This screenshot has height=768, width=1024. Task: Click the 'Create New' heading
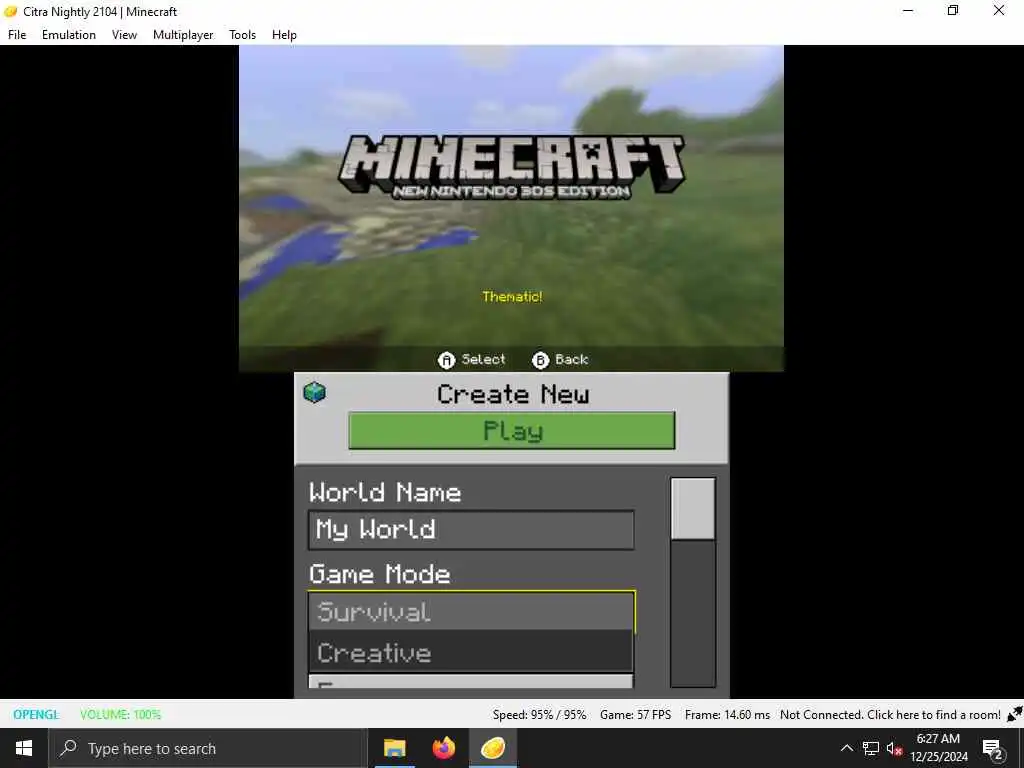tap(513, 394)
